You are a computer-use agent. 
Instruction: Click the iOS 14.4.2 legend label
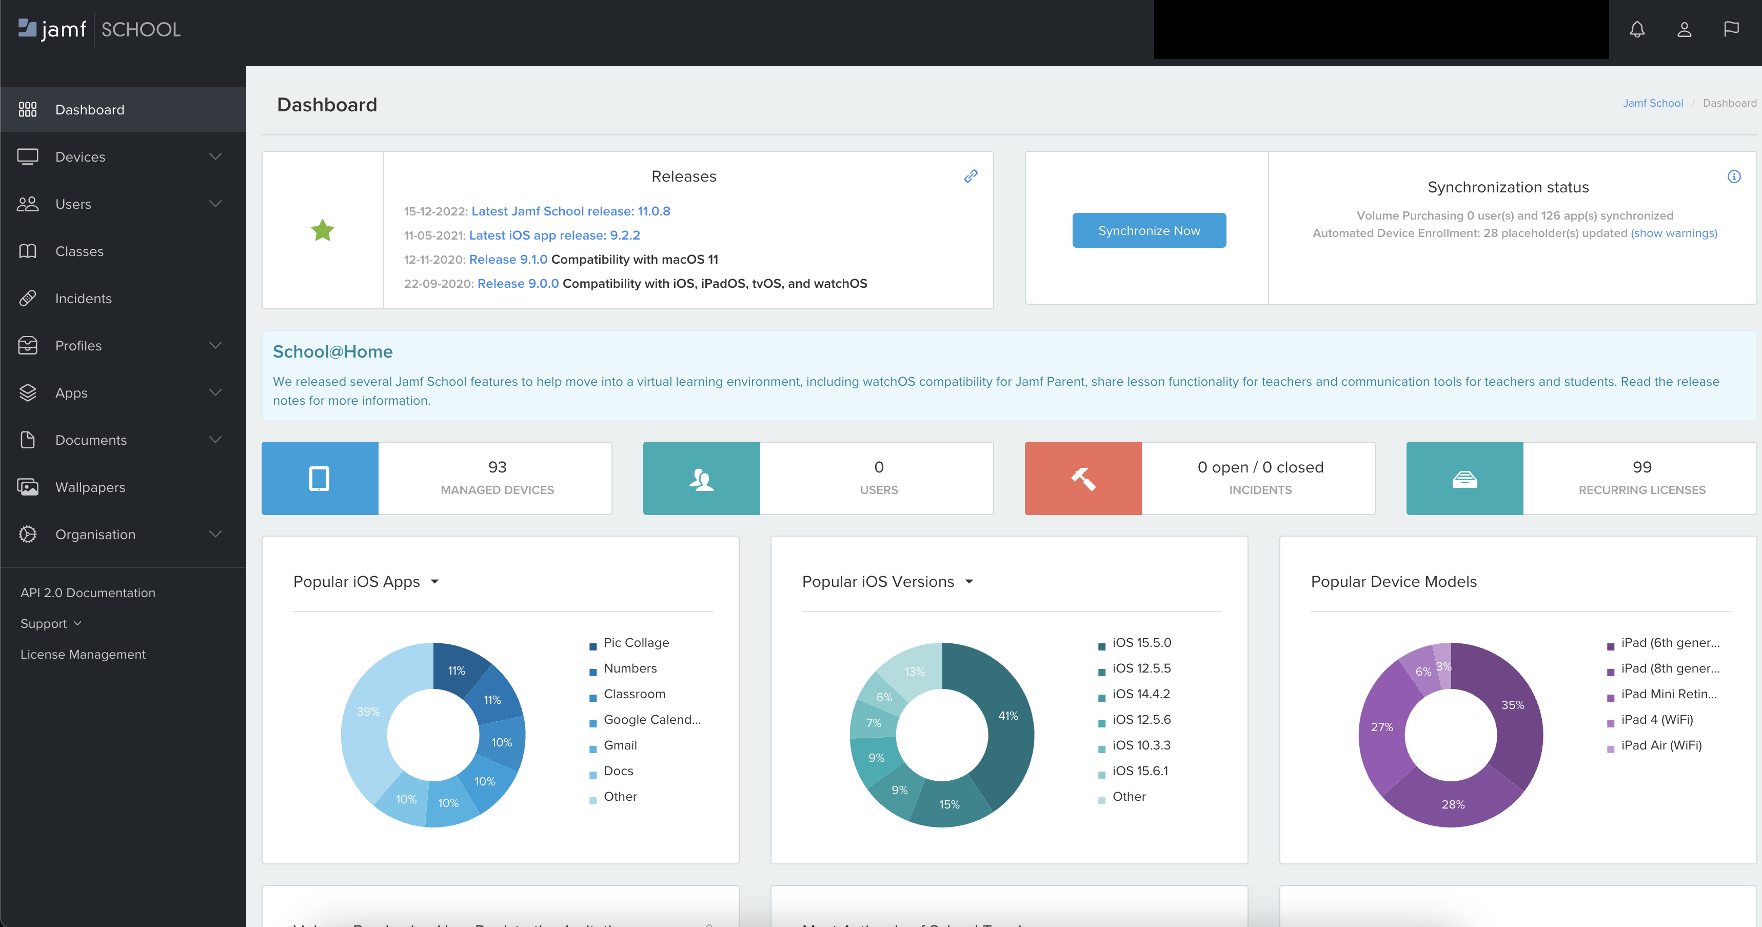pos(1141,694)
